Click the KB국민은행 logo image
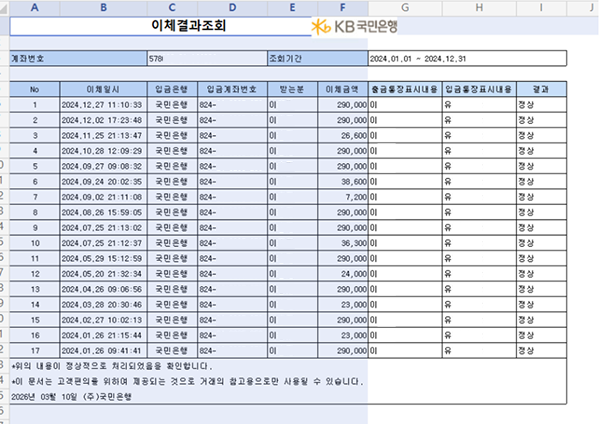600x425 pixels. pyautogui.click(x=354, y=26)
